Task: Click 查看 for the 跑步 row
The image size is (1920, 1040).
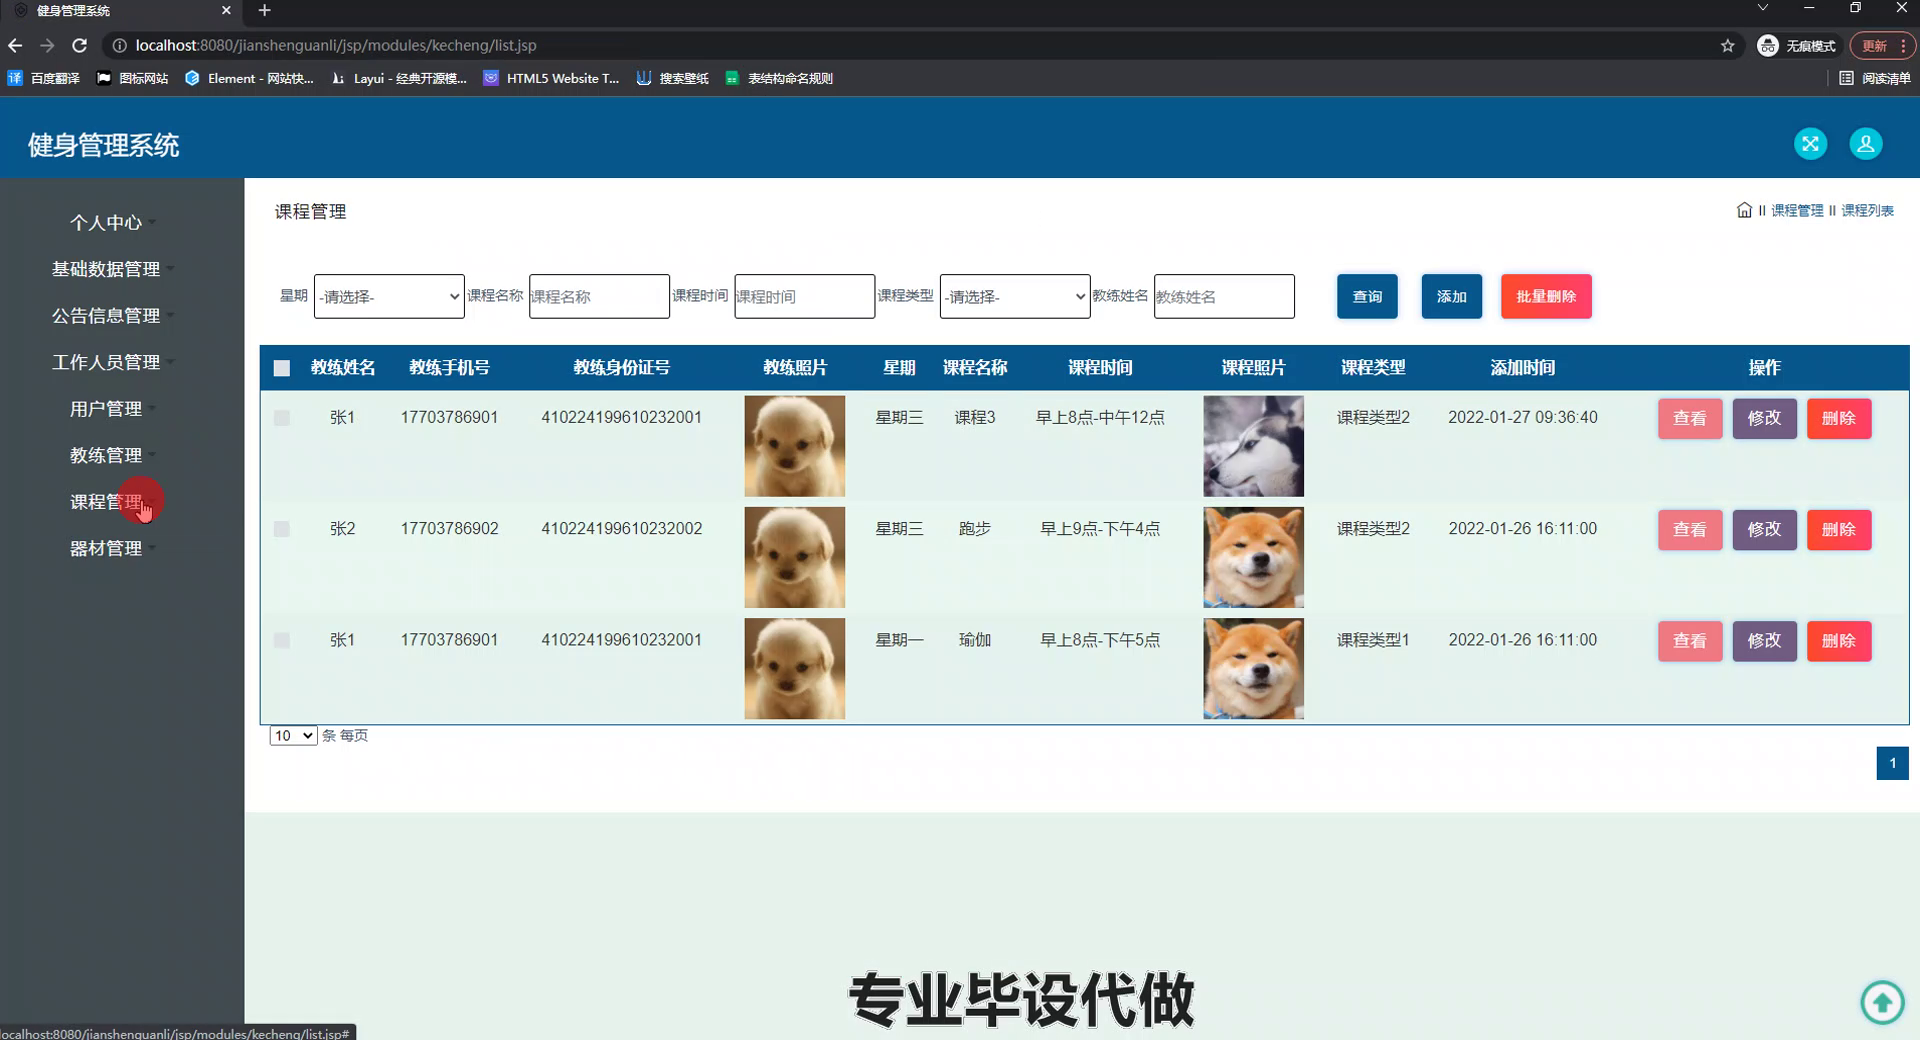Action: click(1690, 529)
